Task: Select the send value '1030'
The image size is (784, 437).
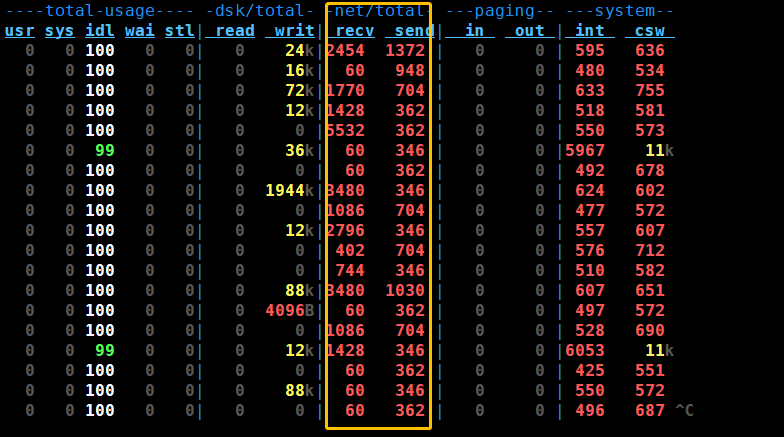Action: pyautogui.click(x=405, y=290)
